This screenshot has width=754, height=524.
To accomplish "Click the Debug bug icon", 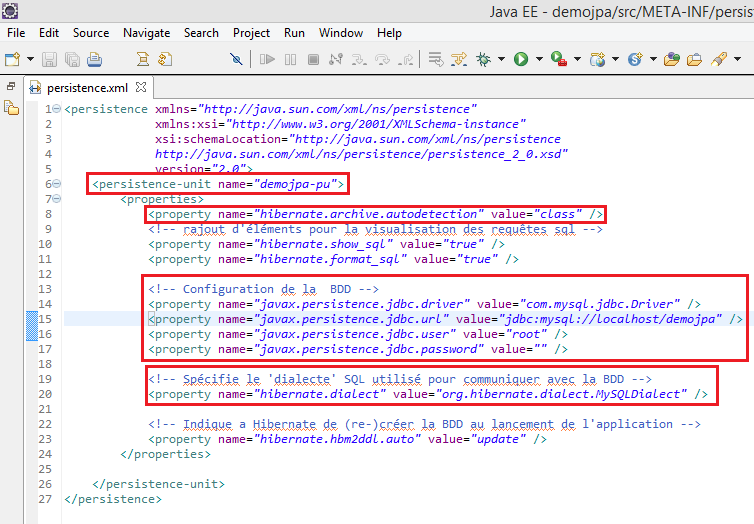I will (483, 60).
